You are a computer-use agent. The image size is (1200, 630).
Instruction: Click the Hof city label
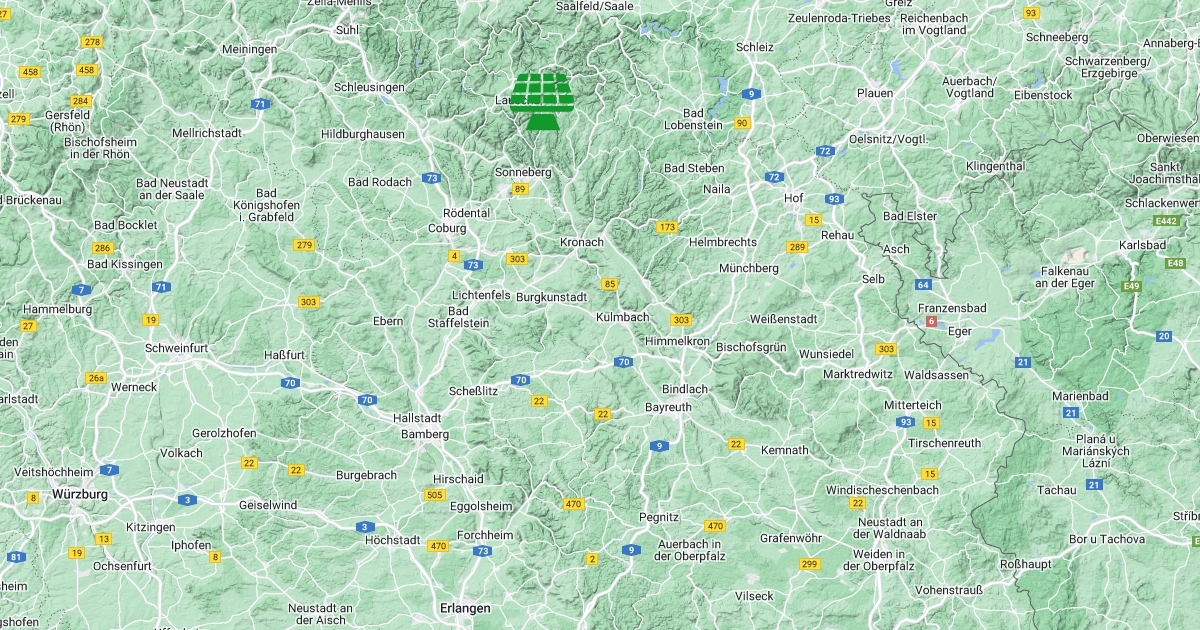(794, 198)
